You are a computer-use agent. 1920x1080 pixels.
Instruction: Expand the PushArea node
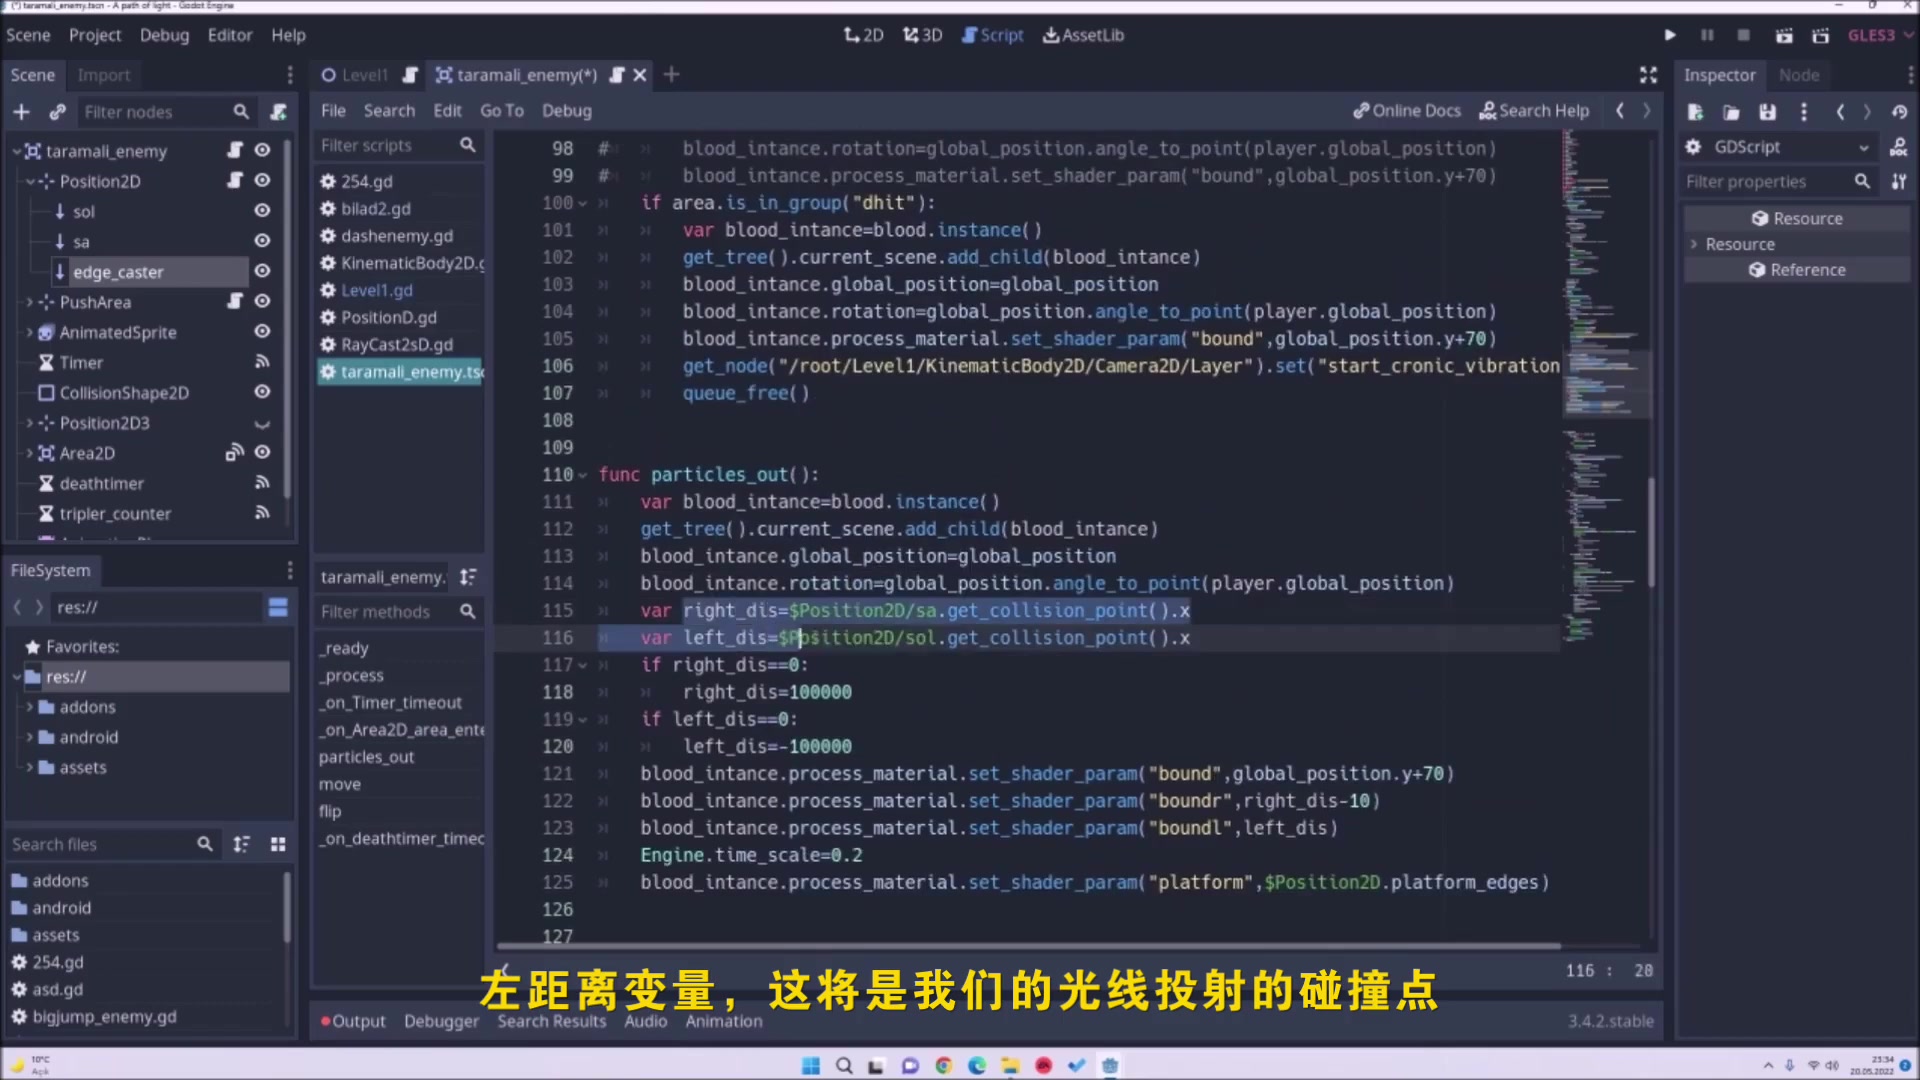(30, 302)
